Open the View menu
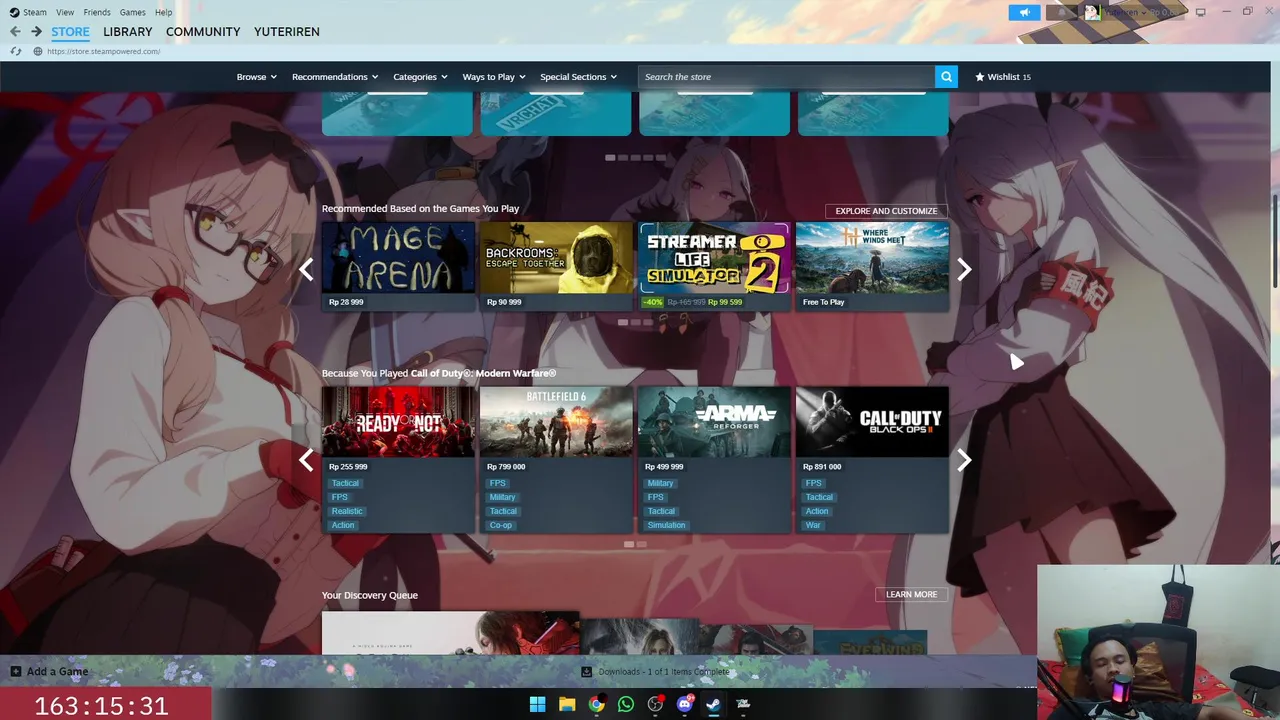The width and height of the screenshot is (1280, 720). tap(65, 12)
